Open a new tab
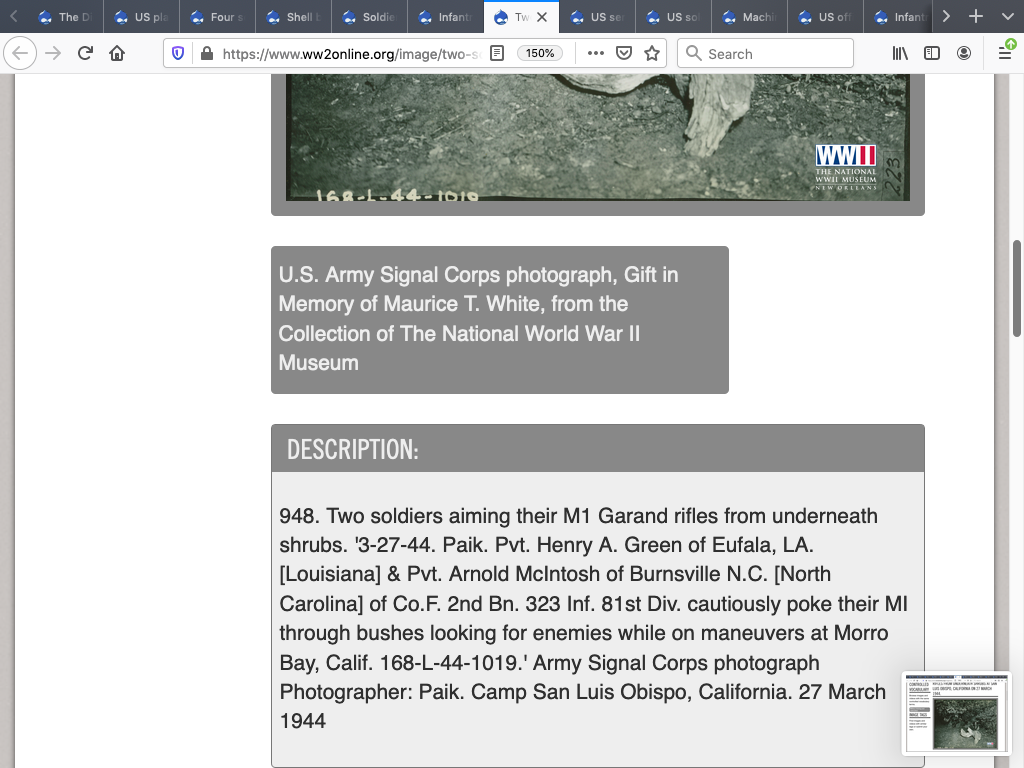 [x=976, y=17]
